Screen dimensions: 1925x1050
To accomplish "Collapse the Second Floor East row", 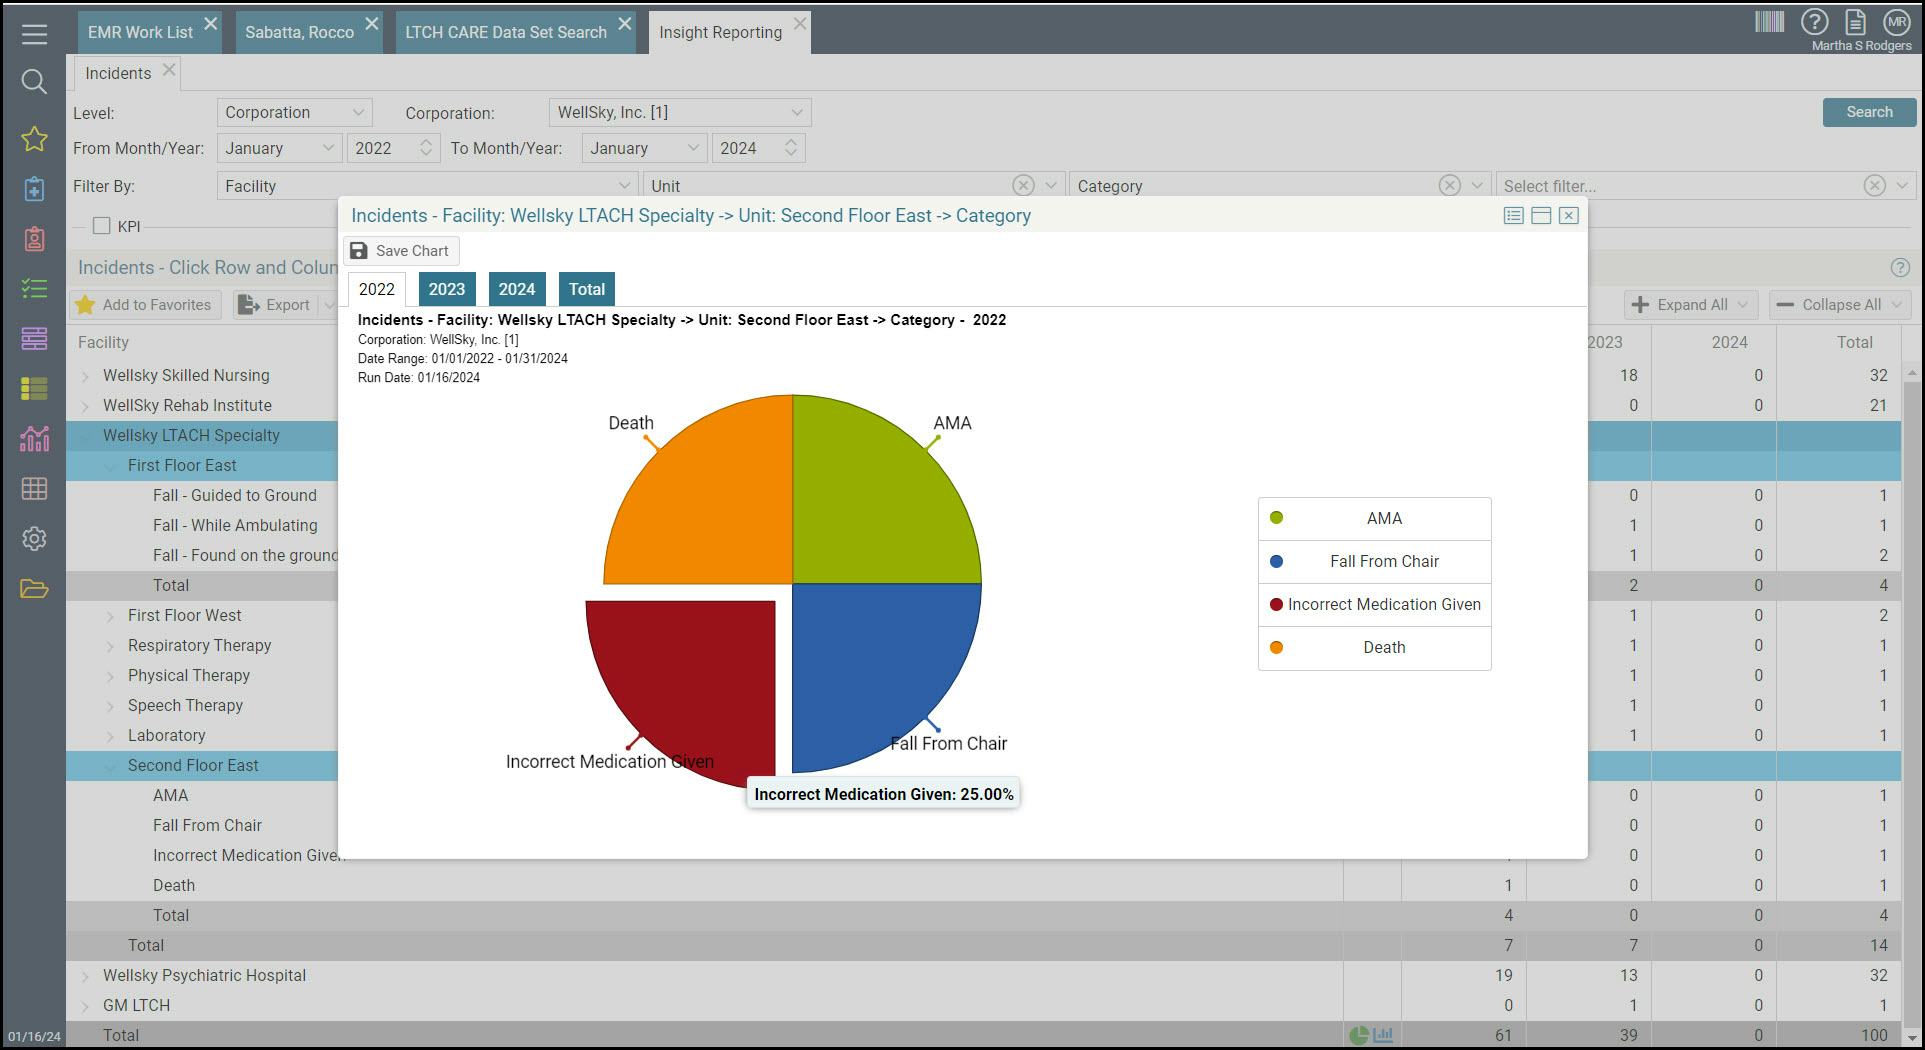I will pyautogui.click(x=110, y=765).
